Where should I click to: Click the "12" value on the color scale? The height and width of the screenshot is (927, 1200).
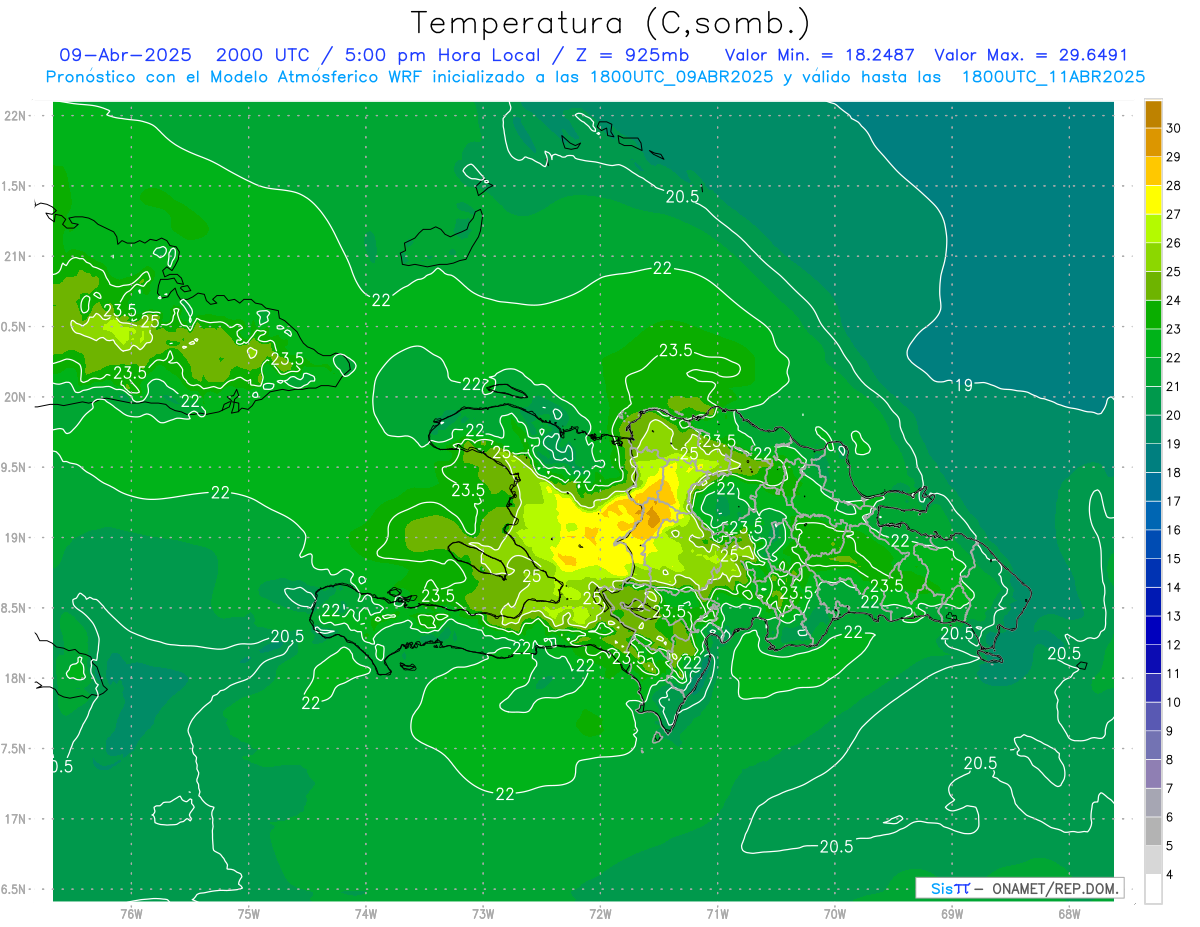(1174, 645)
